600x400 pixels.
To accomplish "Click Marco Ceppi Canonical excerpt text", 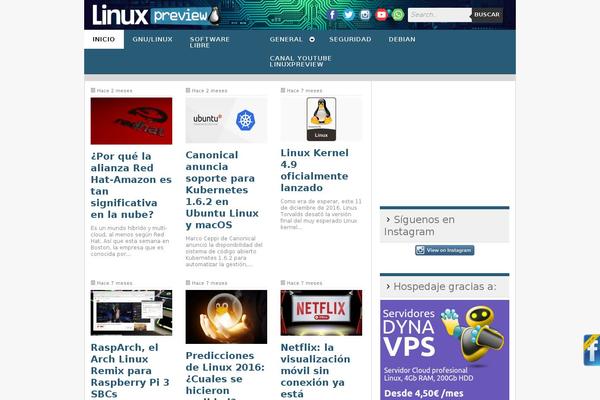I will point(224,251).
